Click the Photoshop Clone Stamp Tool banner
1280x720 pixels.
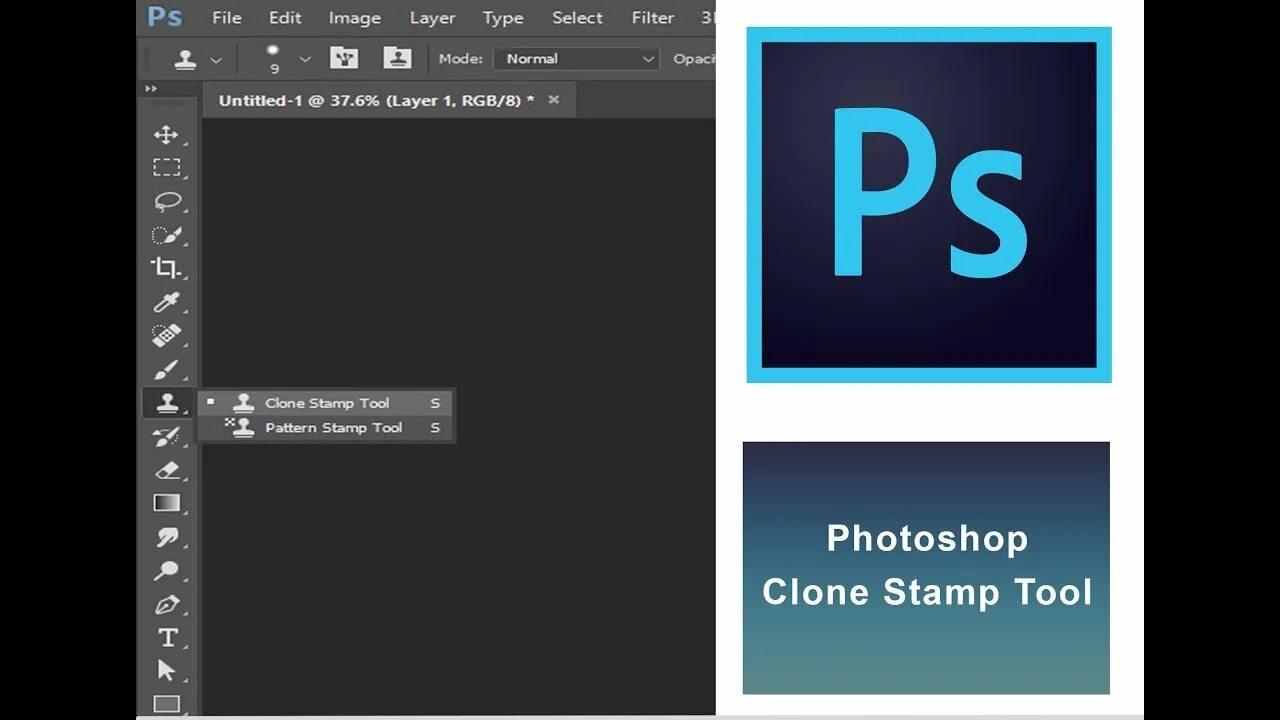[926, 567]
